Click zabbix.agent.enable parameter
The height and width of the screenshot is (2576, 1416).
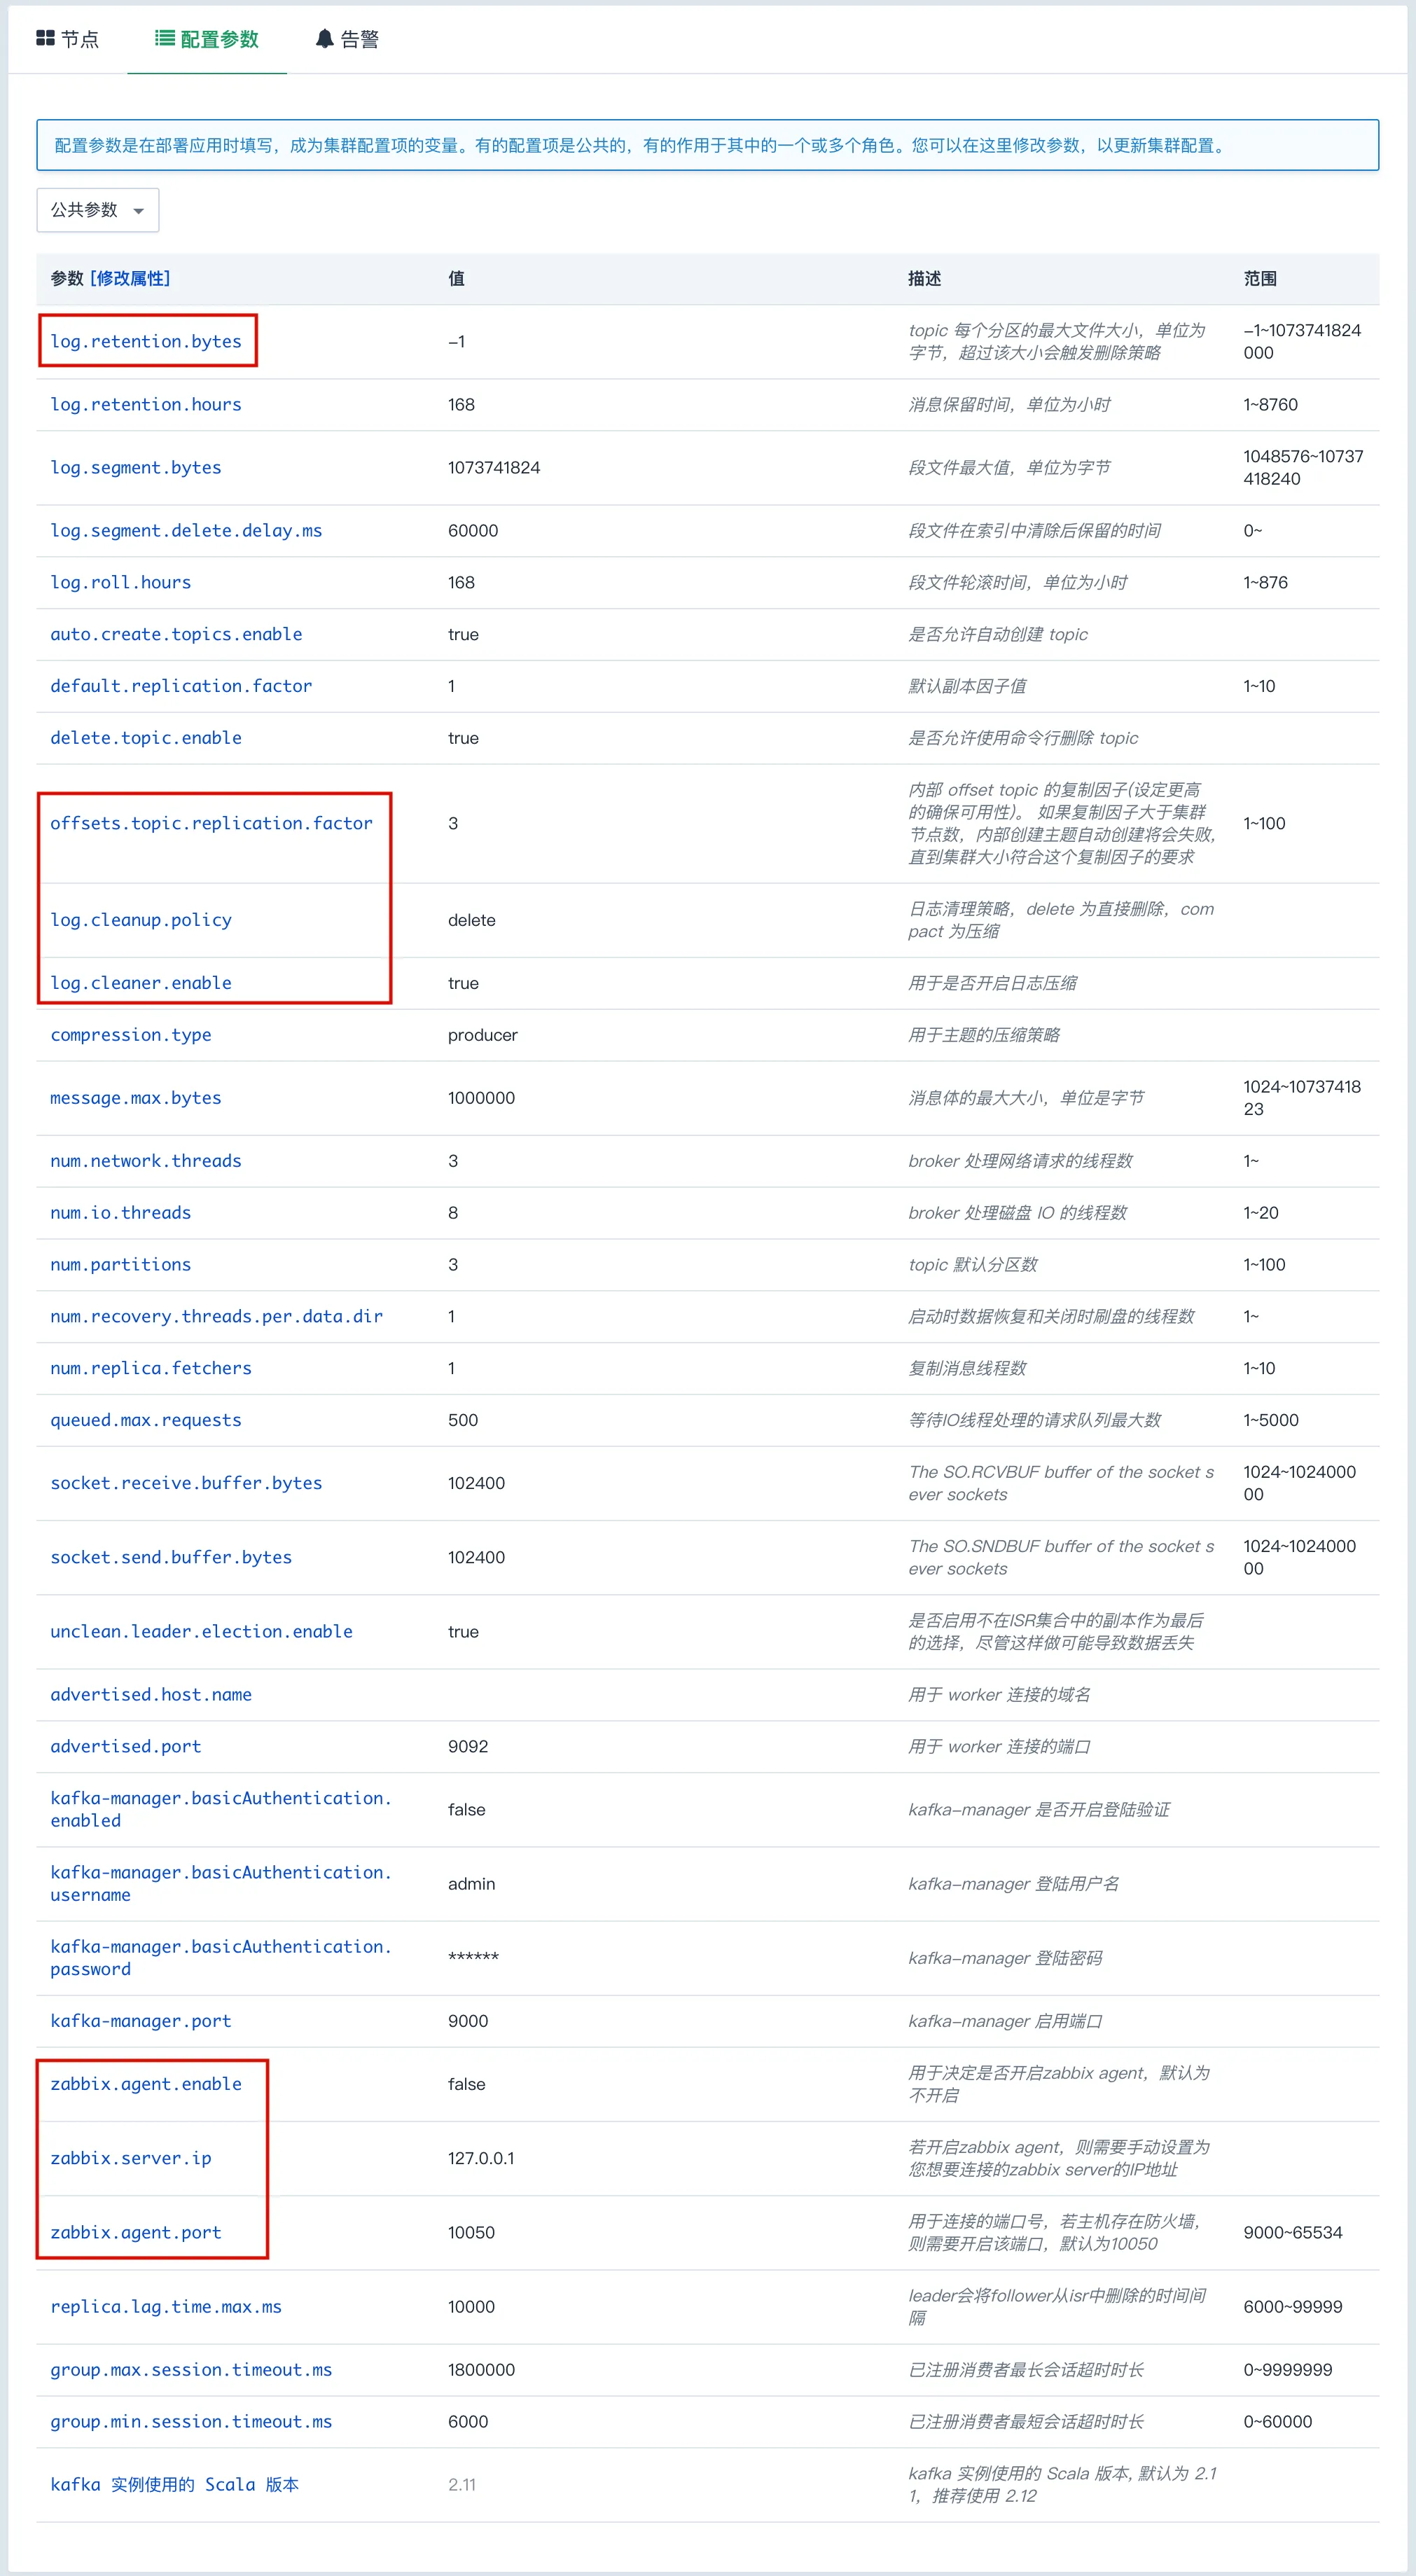pyautogui.click(x=146, y=2084)
